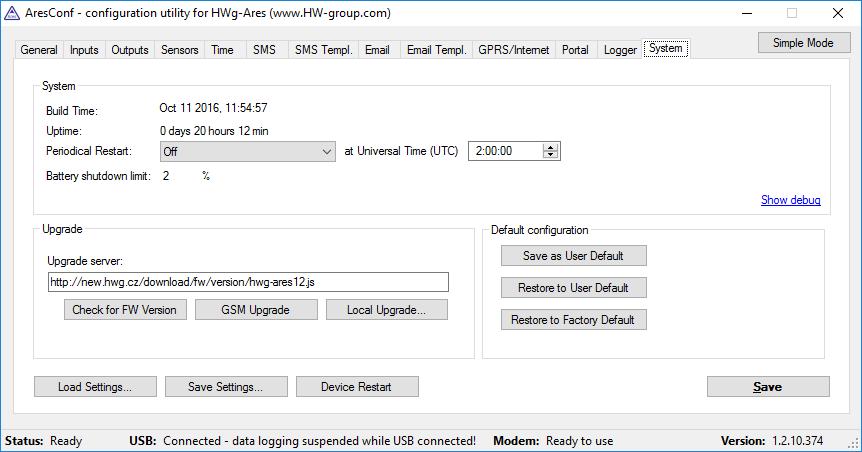
Task: Open the Portal tab
Action: click(x=575, y=50)
